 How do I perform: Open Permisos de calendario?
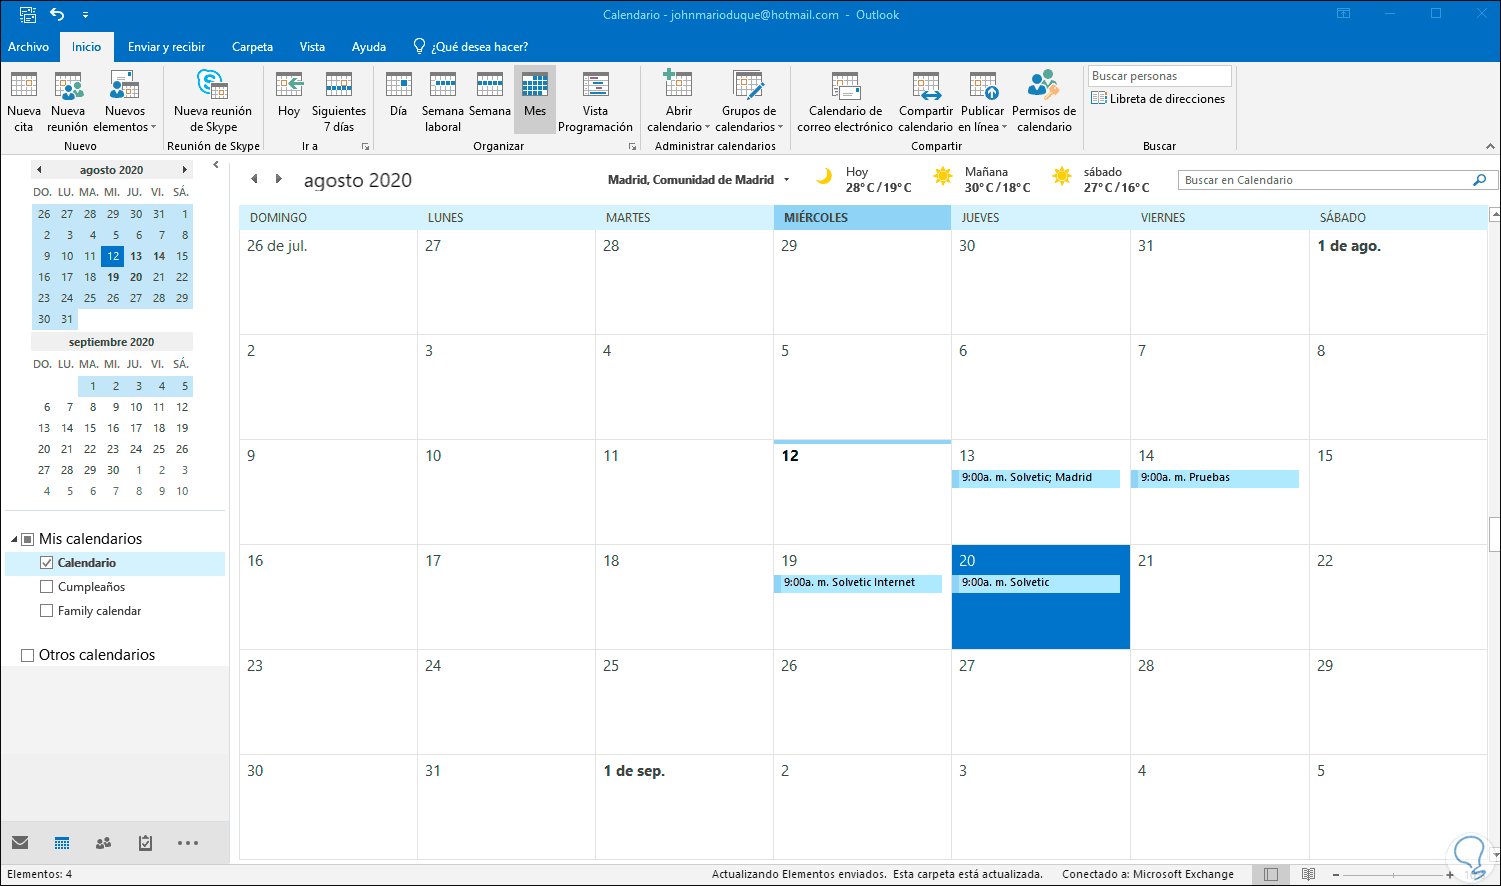click(x=1044, y=102)
